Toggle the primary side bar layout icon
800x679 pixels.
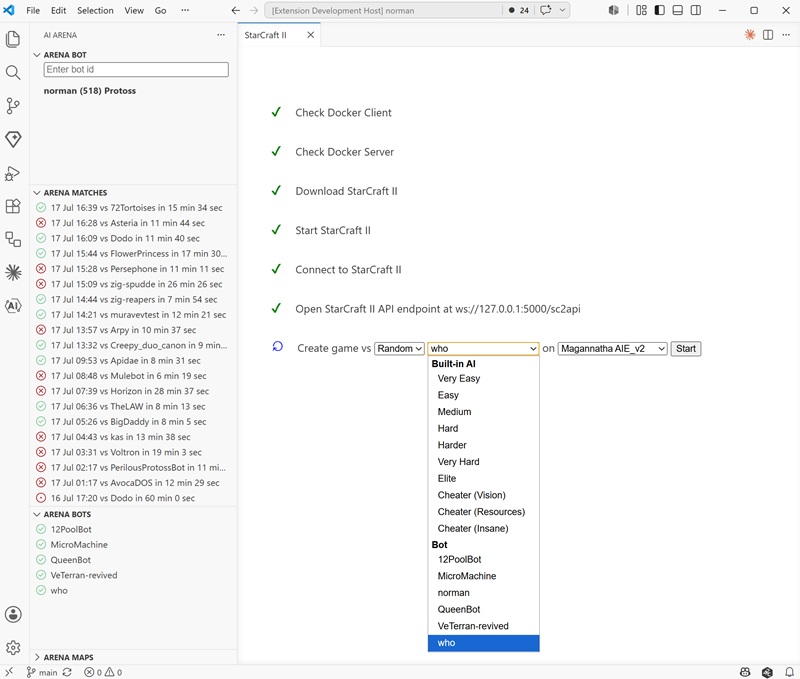[660, 10]
